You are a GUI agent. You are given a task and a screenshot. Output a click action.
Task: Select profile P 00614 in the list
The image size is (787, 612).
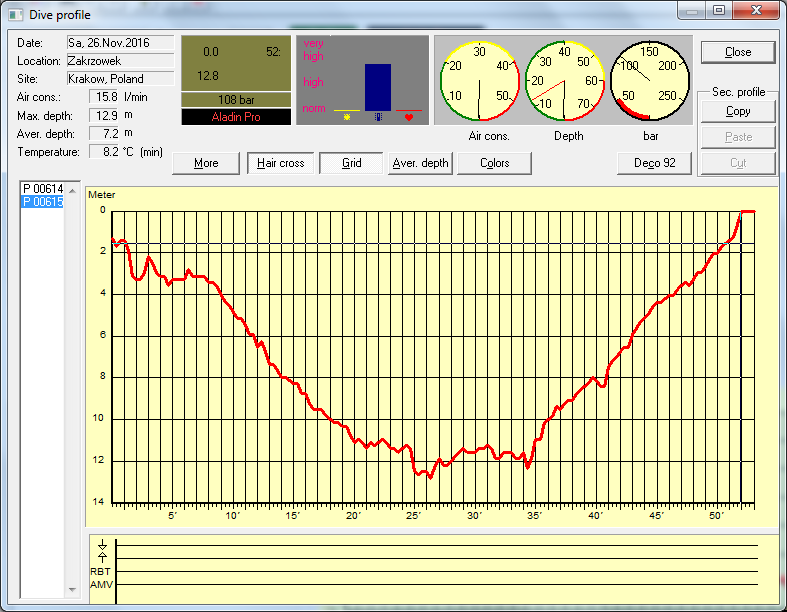pos(43,189)
